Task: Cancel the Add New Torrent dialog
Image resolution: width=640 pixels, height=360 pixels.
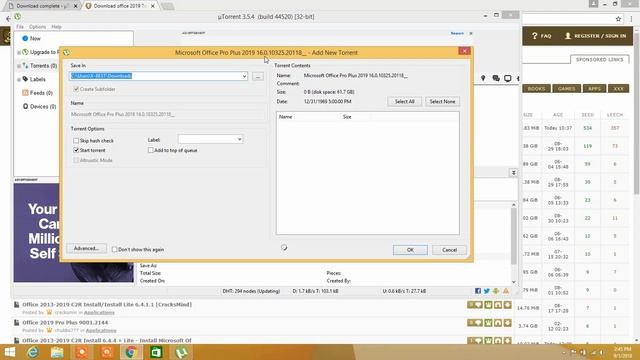Action: (x=449, y=250)
